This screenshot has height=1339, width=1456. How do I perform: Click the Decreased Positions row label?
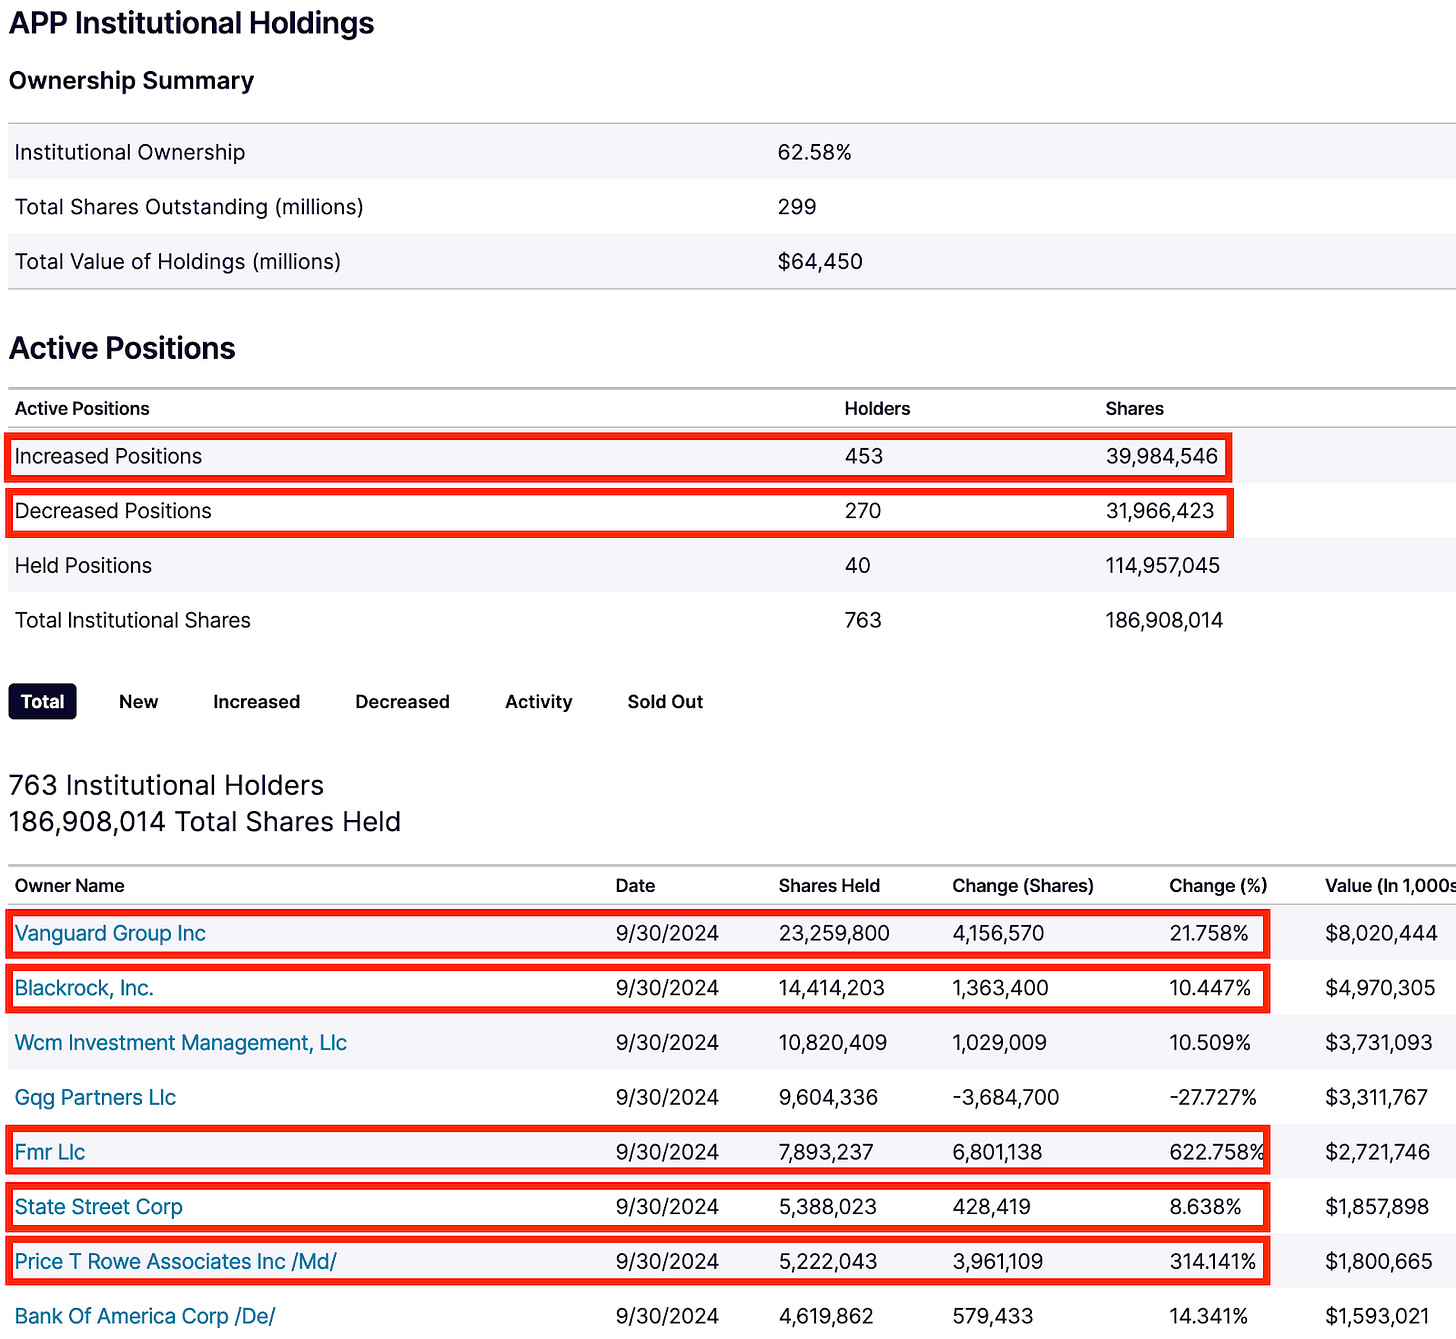(x=113, y=511)
